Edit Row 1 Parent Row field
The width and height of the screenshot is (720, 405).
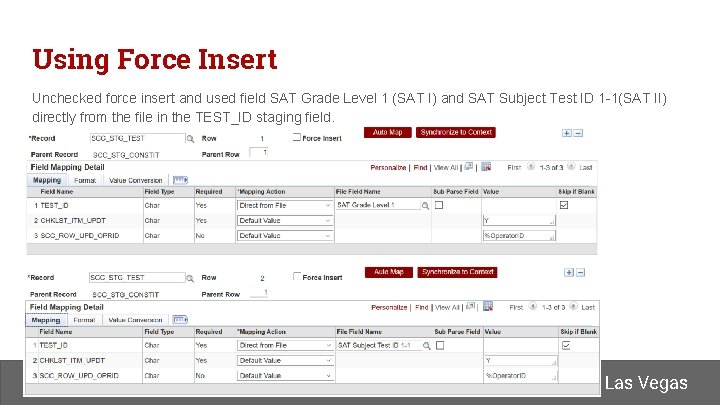259,153
